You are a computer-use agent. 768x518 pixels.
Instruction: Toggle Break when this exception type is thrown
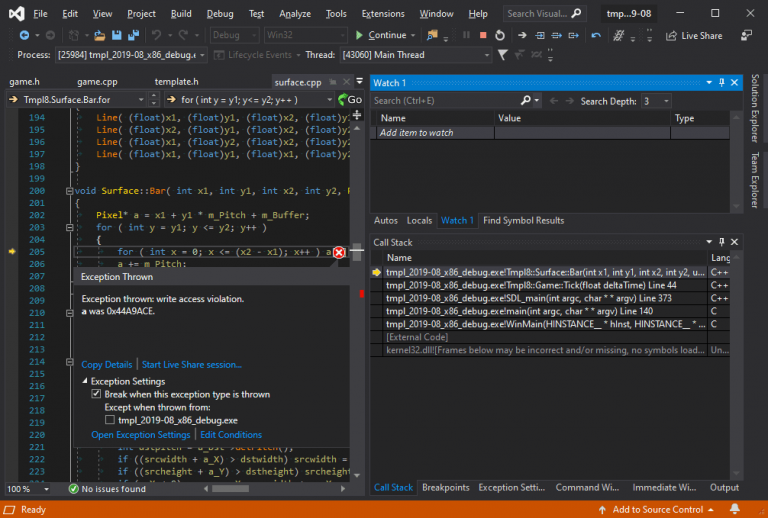[x=96, y=394]
